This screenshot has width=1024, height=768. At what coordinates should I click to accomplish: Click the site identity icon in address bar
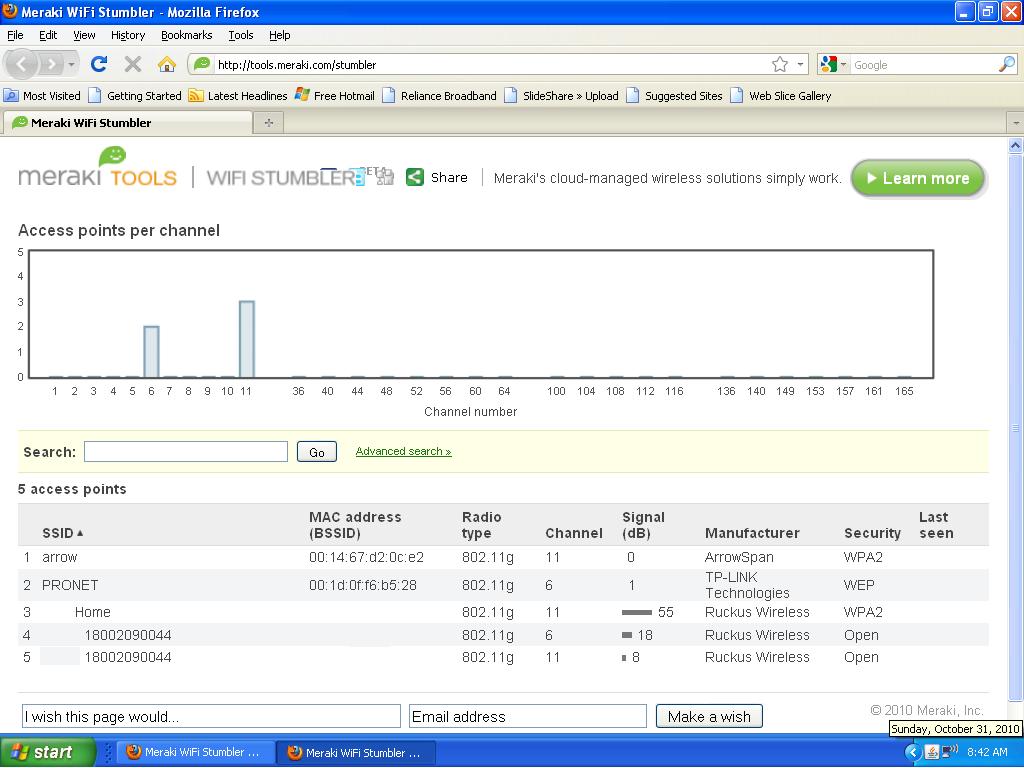click(x=202, y=64)
